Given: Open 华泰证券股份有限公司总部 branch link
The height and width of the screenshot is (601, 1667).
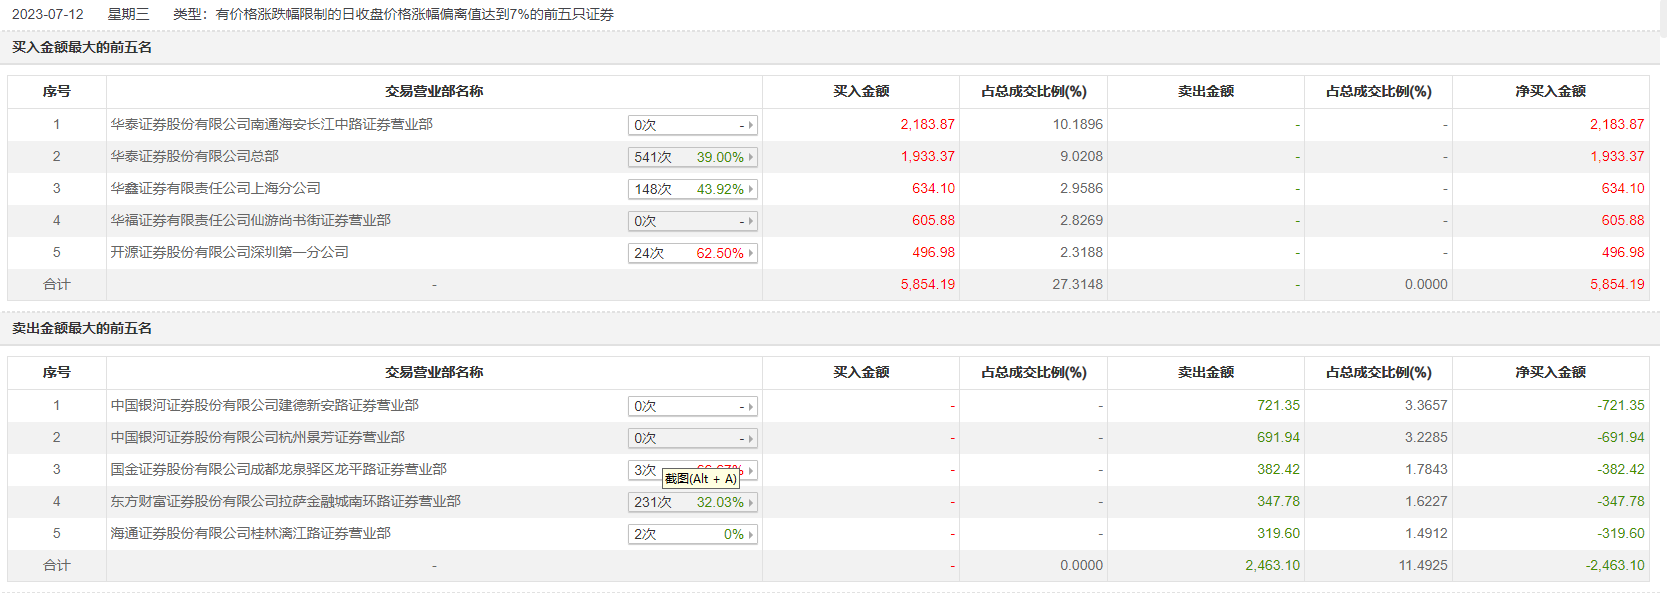Looking at the screenshot, I should tap(195, 156).
